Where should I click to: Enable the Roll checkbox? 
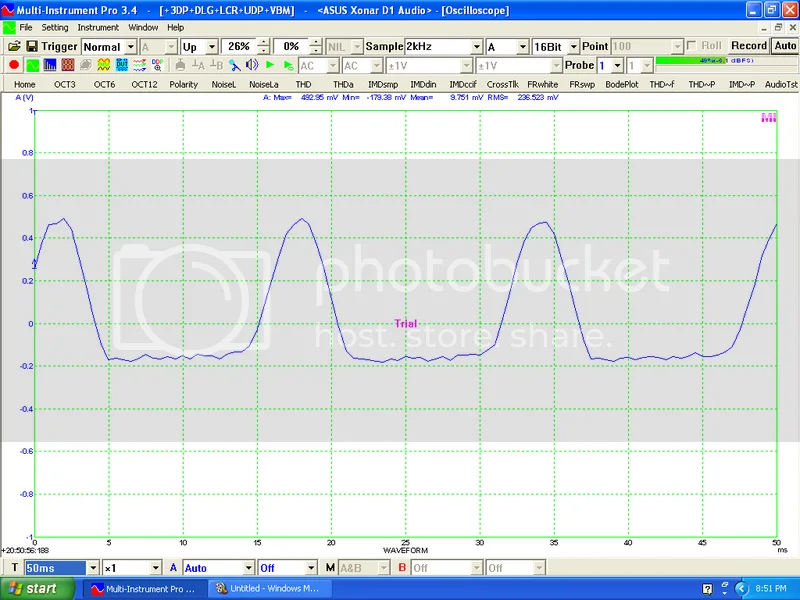click(x=692, y=46)
